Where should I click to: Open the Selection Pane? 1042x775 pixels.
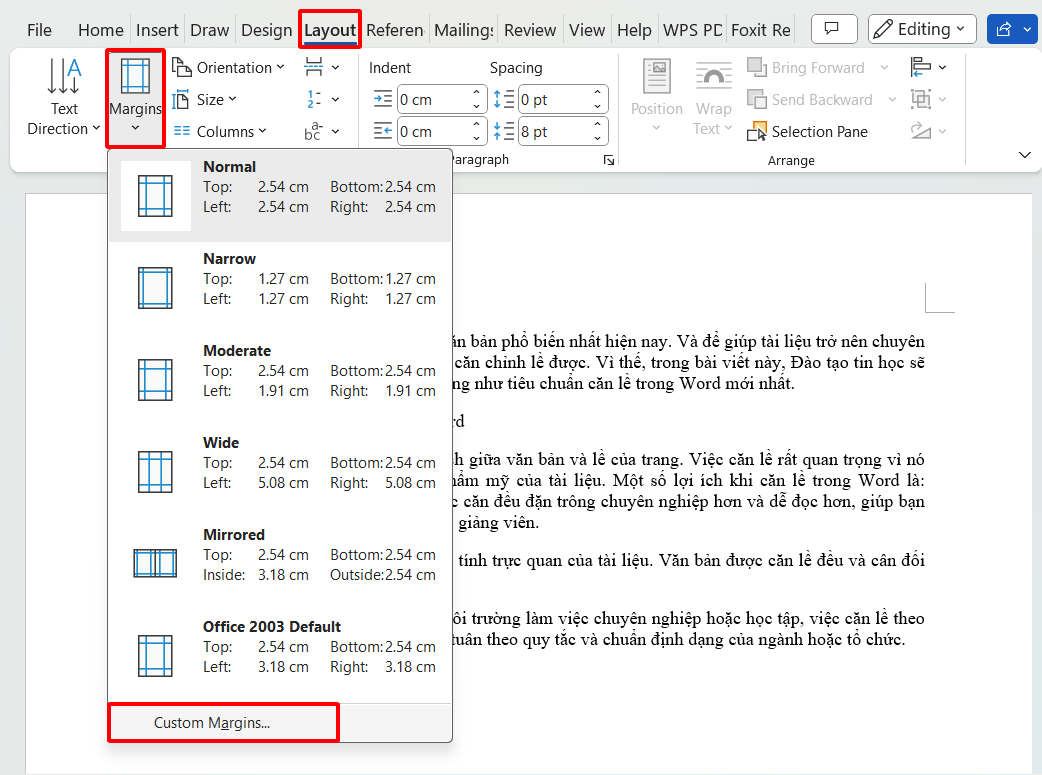807,132
